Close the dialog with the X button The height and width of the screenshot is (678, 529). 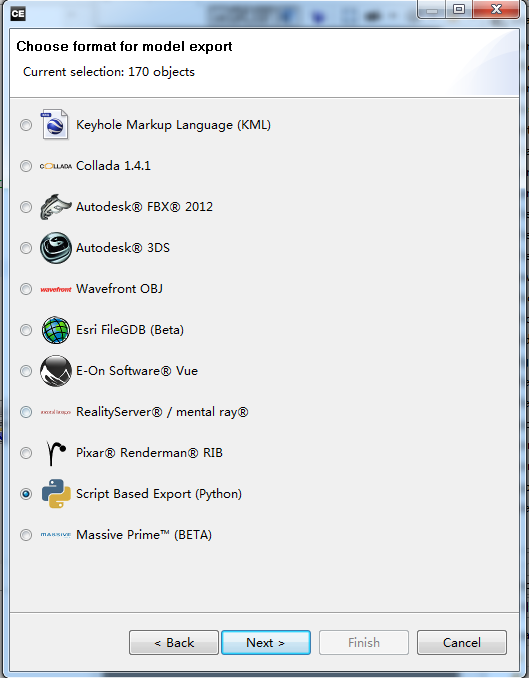point(496,10)
